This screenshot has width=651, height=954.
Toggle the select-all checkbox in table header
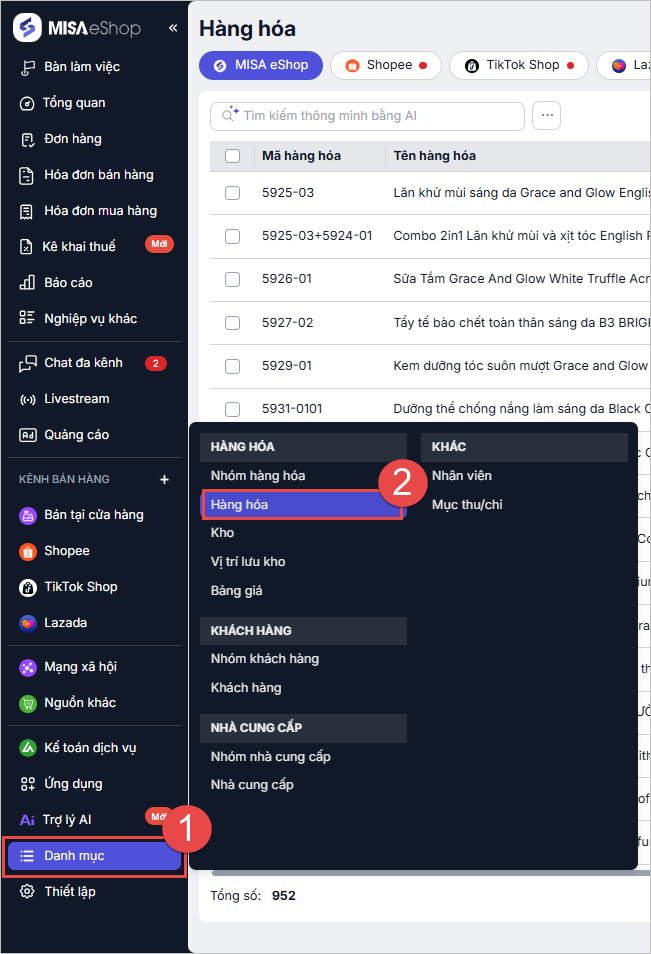coord(232,156)
